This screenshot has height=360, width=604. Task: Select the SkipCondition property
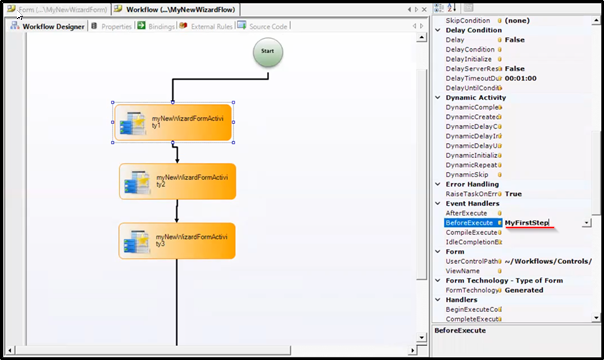click(468, 20)
